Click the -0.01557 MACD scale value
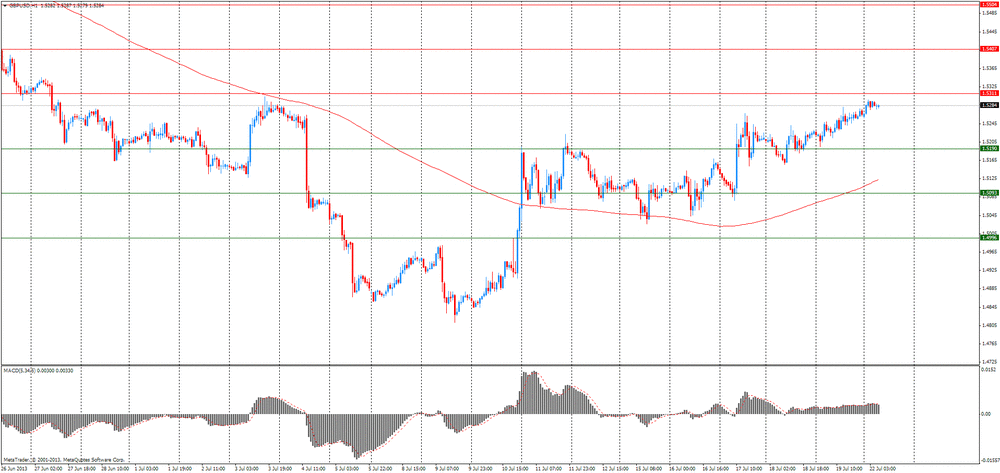The width and height of the screenshot is (1000, 473). coord(990,460)
